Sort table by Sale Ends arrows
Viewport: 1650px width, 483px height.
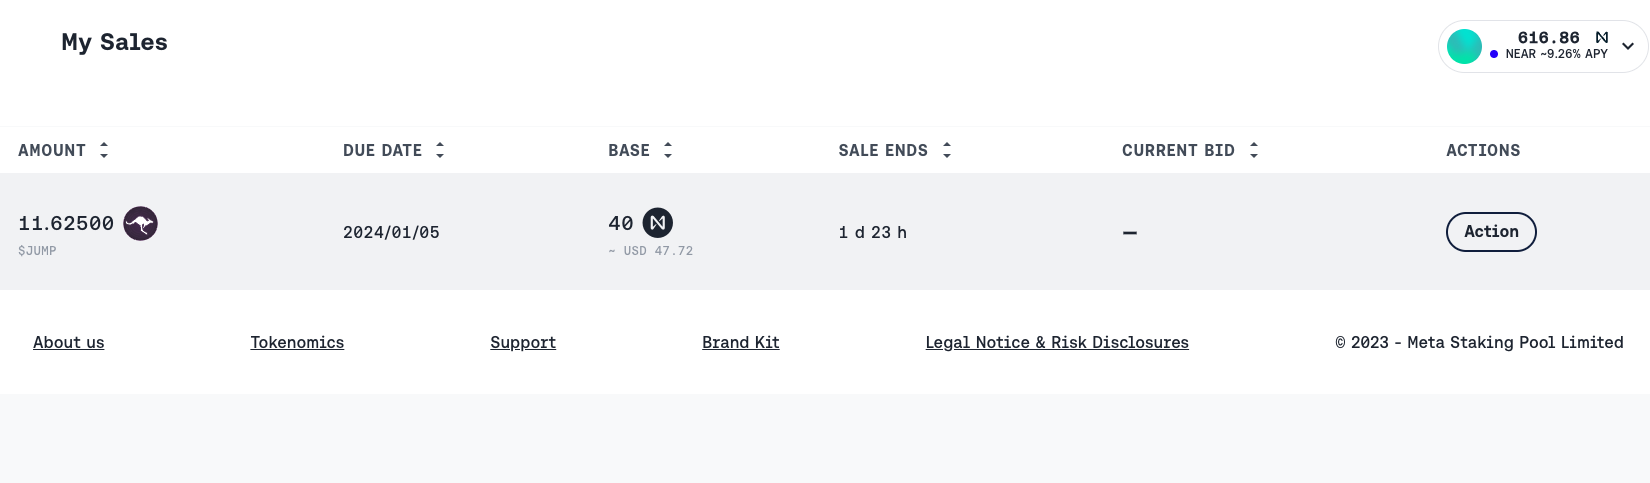pyautogui.click(x=947, y=150)
